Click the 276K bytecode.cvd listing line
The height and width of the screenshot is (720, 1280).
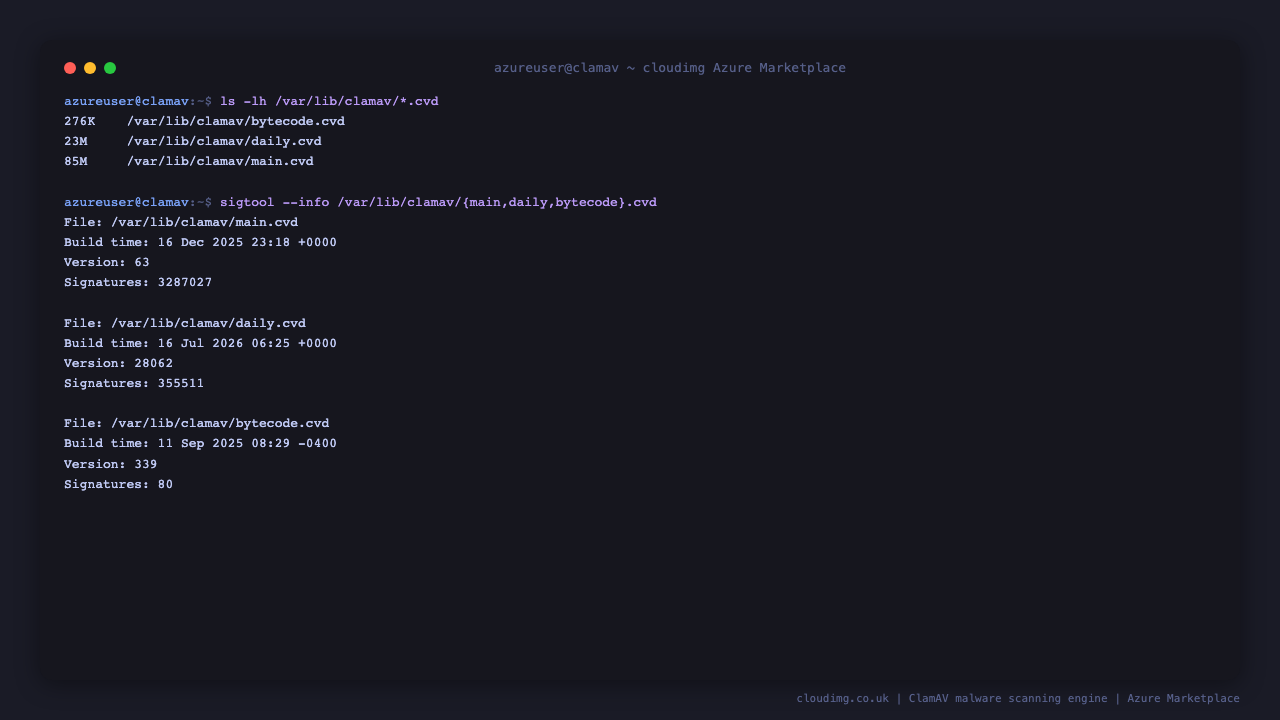[204, 121]
